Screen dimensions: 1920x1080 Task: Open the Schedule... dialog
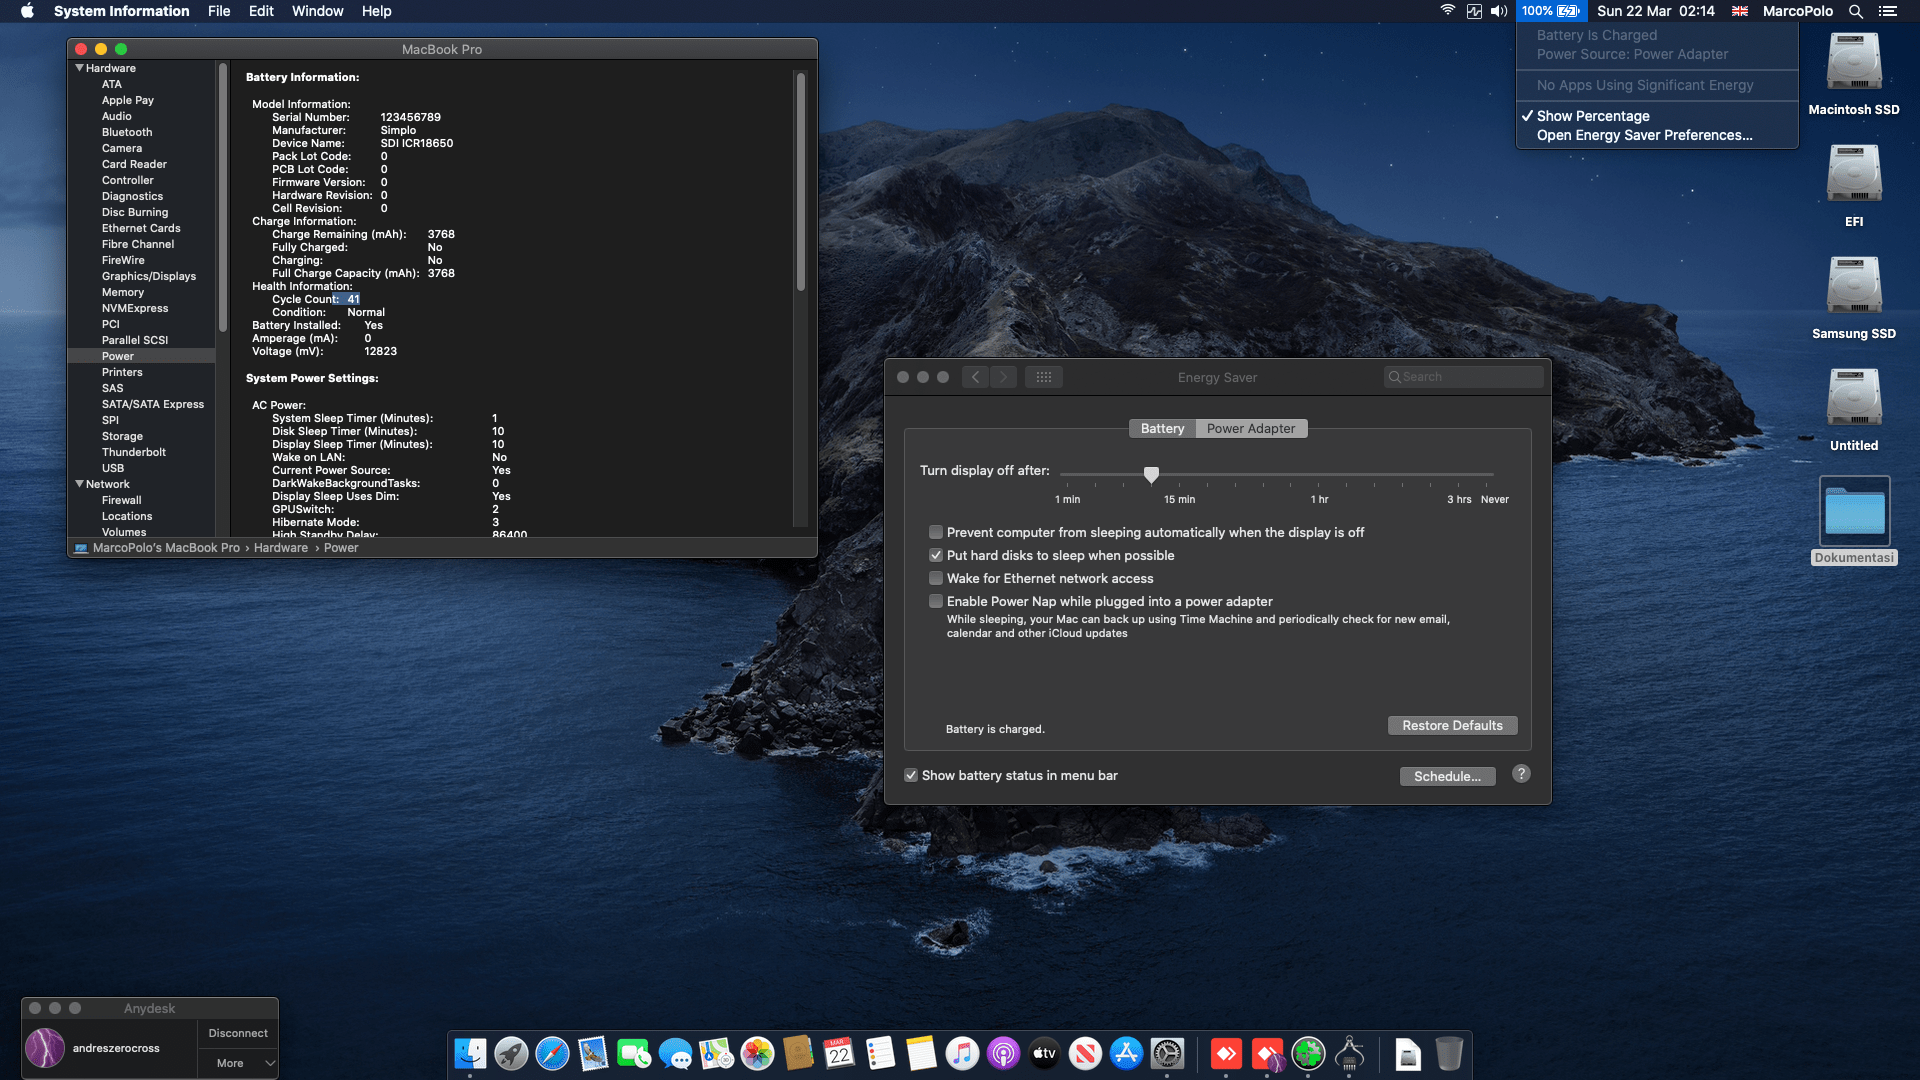coord(1447,776)
